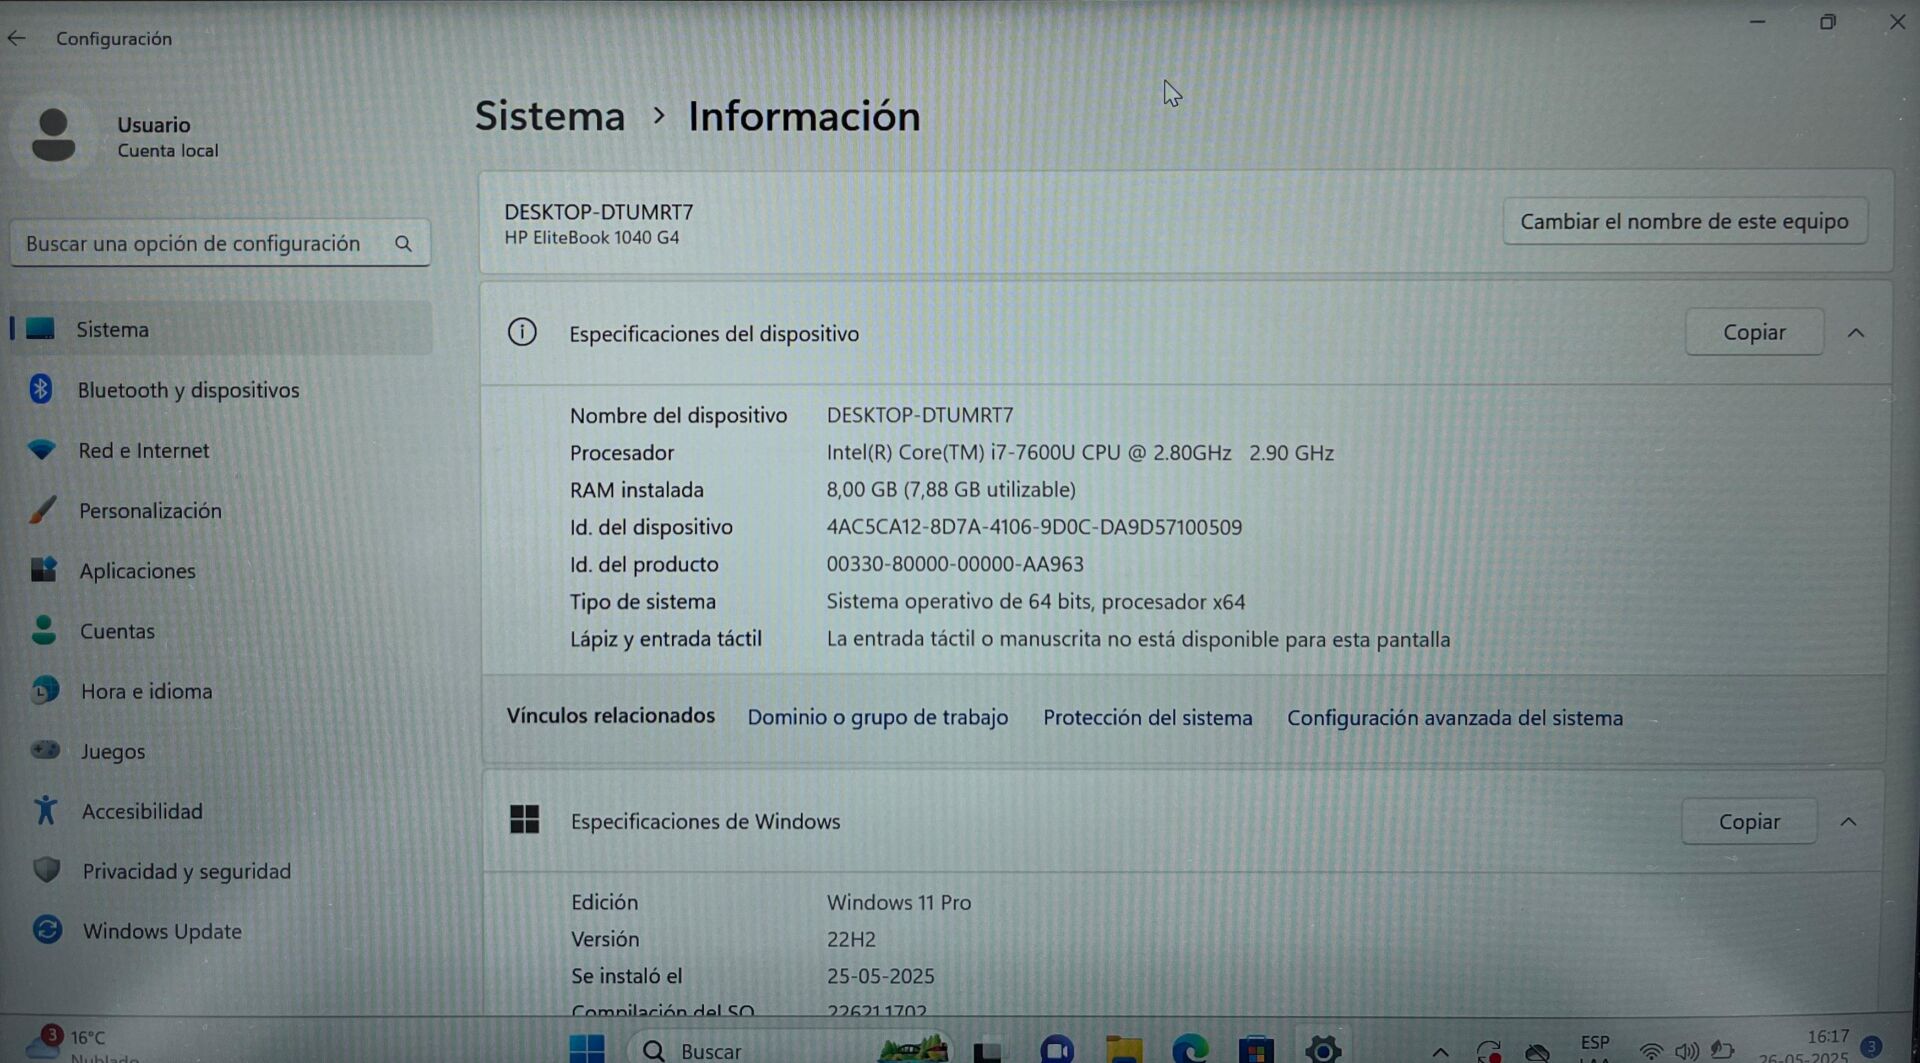Open the Wi-Fi network tray icon
The image size is (1920, 1063).
pos(1651,1051)
